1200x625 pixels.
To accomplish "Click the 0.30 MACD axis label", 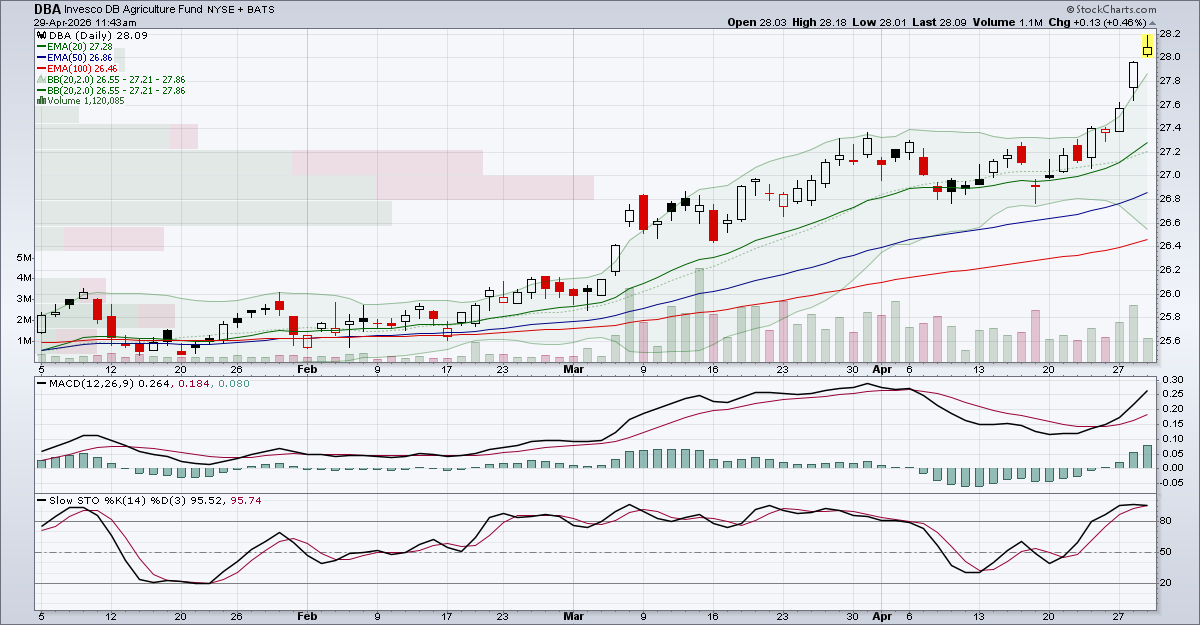I will tap(1171, 380).
